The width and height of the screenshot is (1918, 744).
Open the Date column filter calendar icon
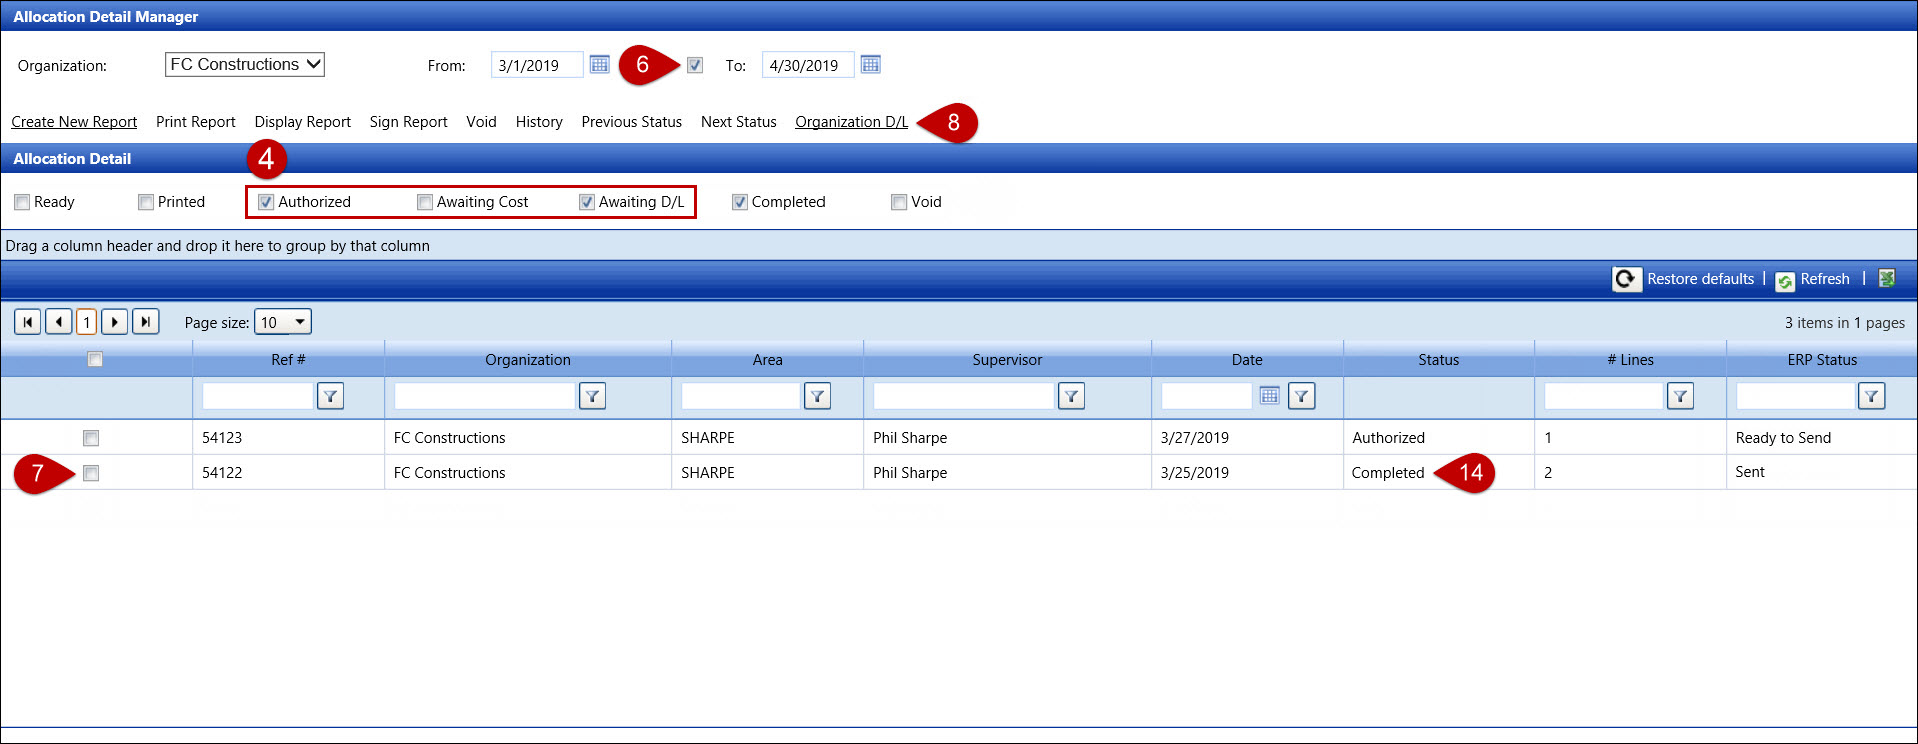click(1269, 396)
